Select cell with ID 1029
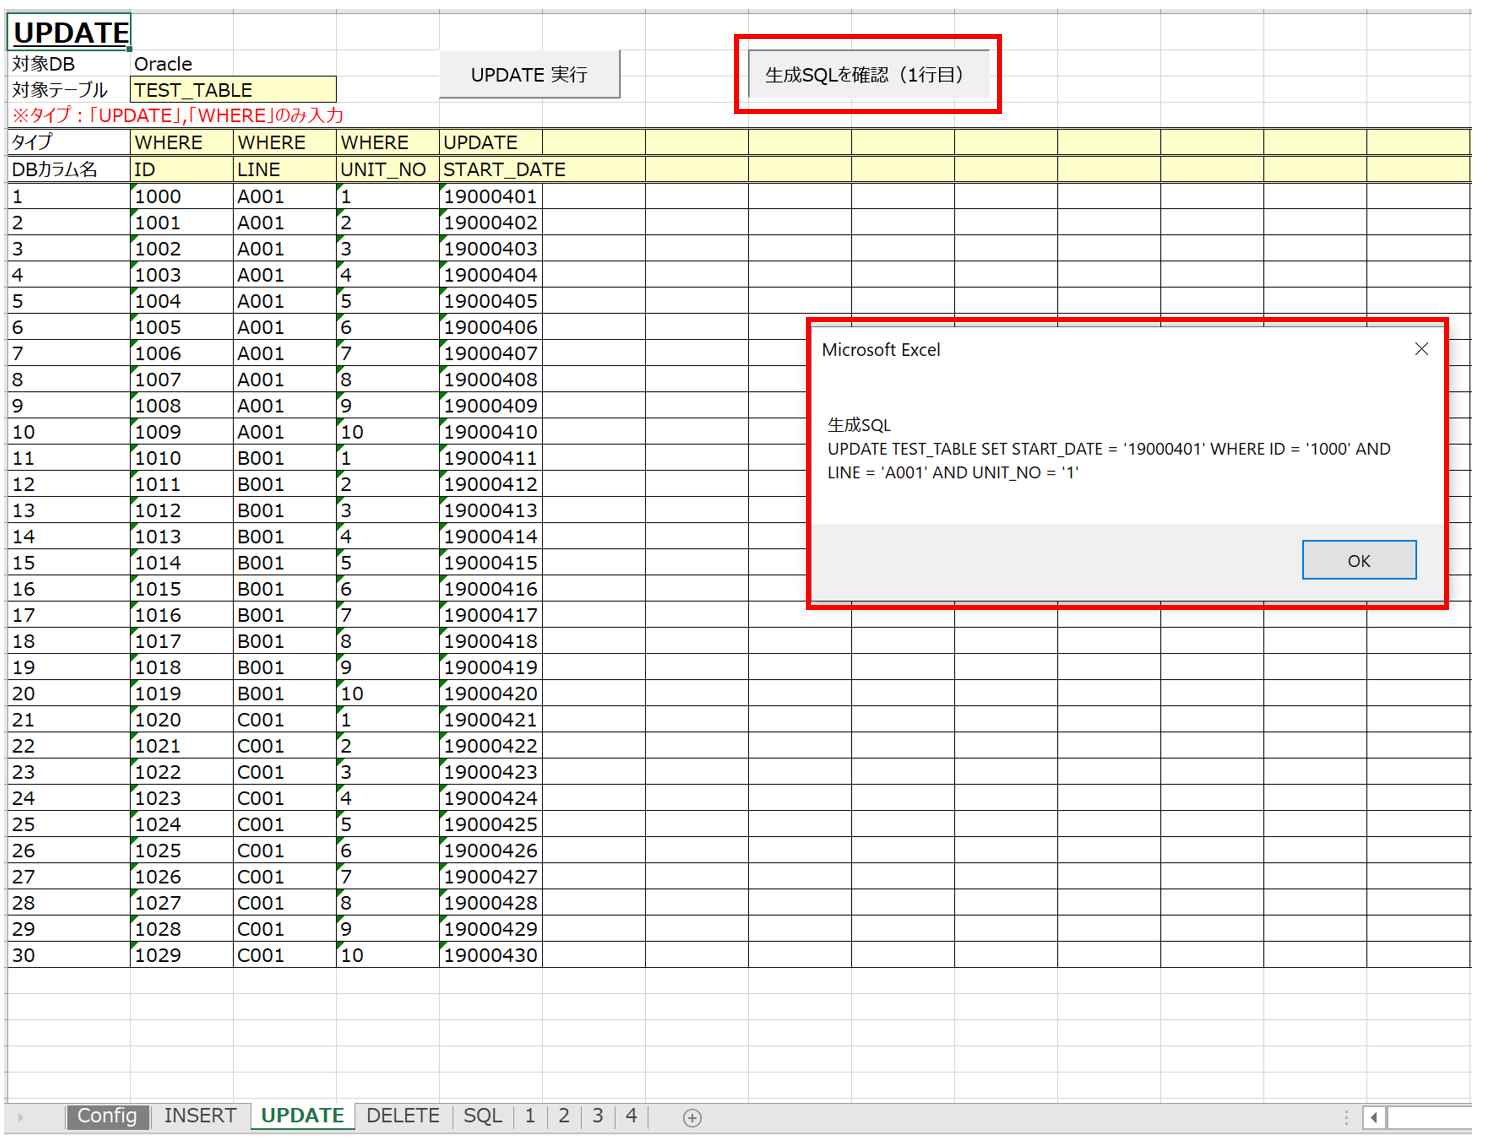 pyautogui.click(x=181, y=955)
